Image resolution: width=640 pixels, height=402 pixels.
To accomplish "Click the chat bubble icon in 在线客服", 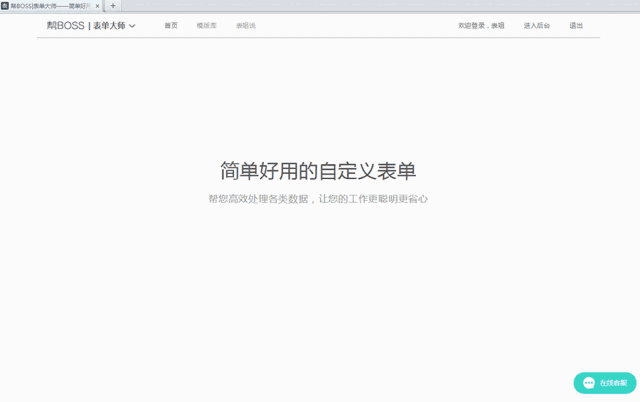I will click(x=589, y=383).
